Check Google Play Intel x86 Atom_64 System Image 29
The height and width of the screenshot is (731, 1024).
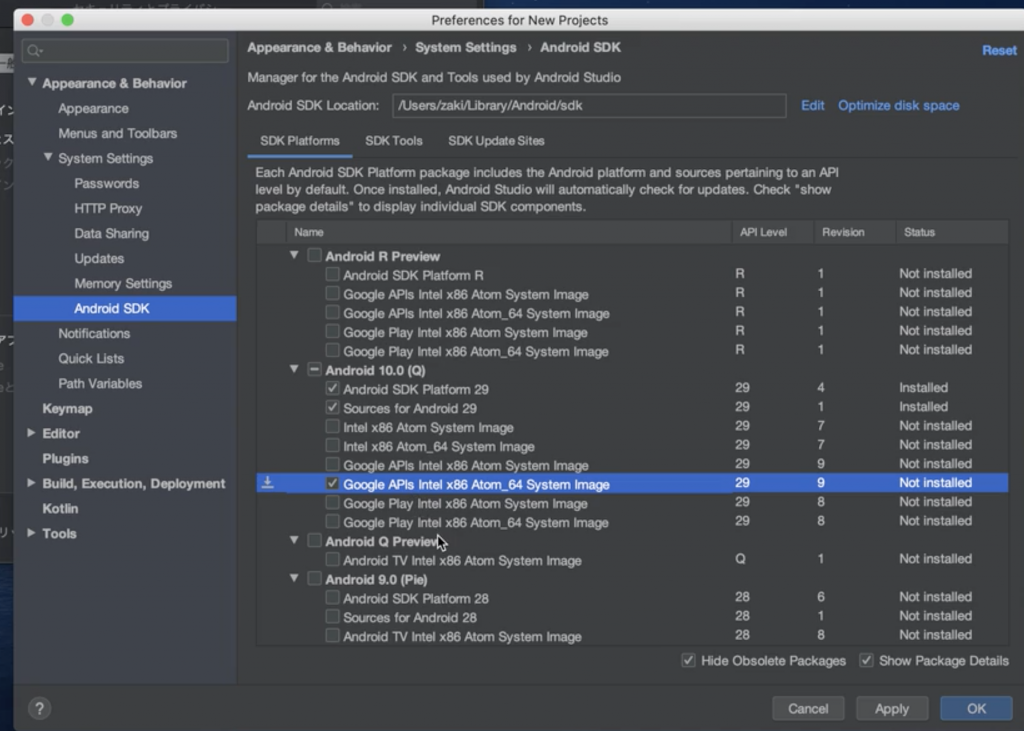pos(332,521)
